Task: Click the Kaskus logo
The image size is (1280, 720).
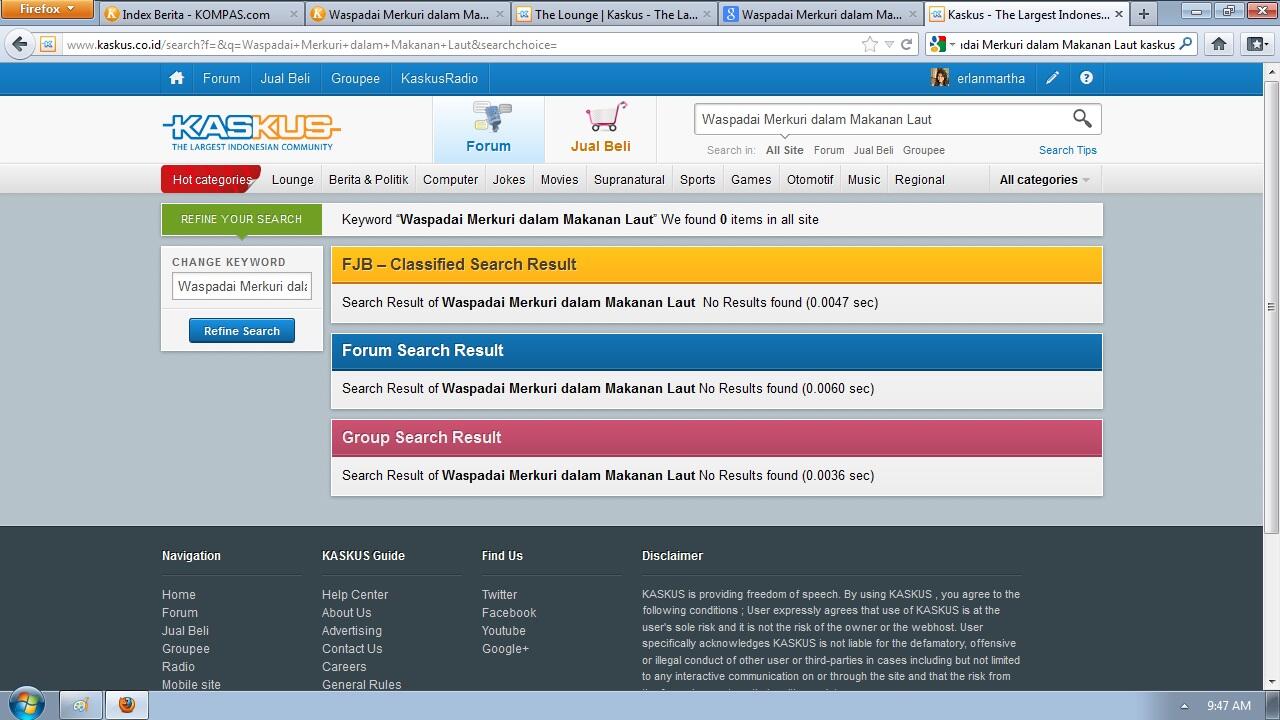Action: (x=251, y=131)
